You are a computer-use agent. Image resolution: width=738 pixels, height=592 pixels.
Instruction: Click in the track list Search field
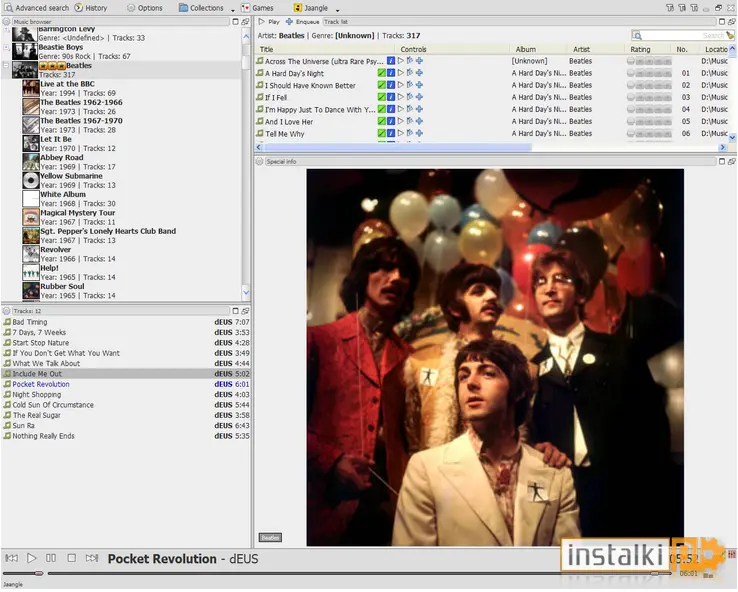pyautogui.click(x=682, y=35)
